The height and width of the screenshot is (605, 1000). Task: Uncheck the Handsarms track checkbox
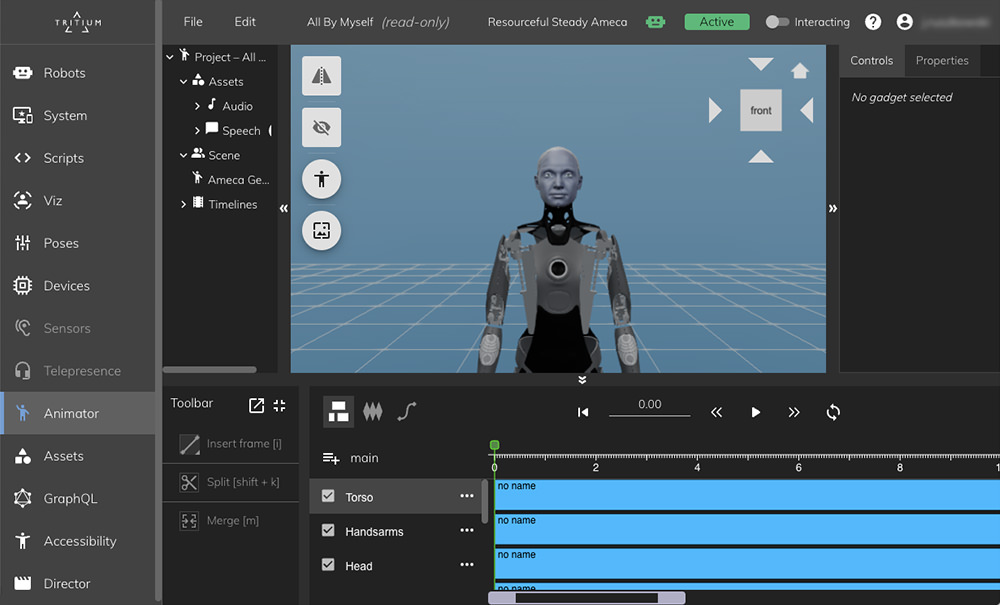pos(328,530)
